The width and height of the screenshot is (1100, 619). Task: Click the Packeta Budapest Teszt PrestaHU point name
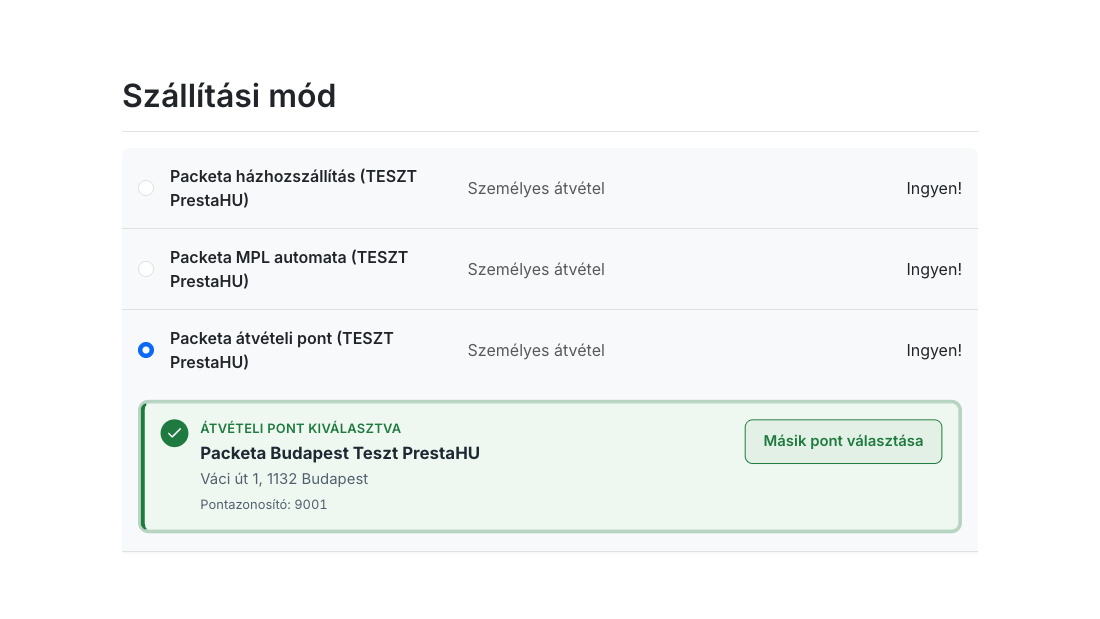[340, 453]
